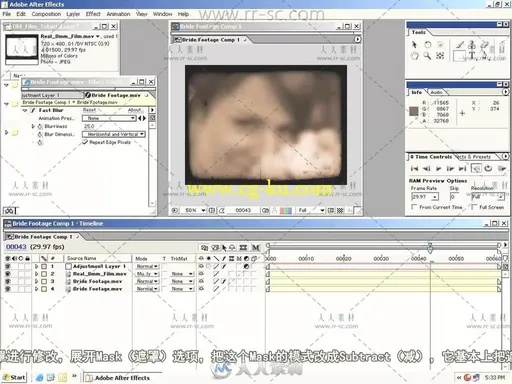The height and width of the screenshot is (384, 512).
Task: Click the Loop button in Time Controls
Action: click(x=488, y=169)
